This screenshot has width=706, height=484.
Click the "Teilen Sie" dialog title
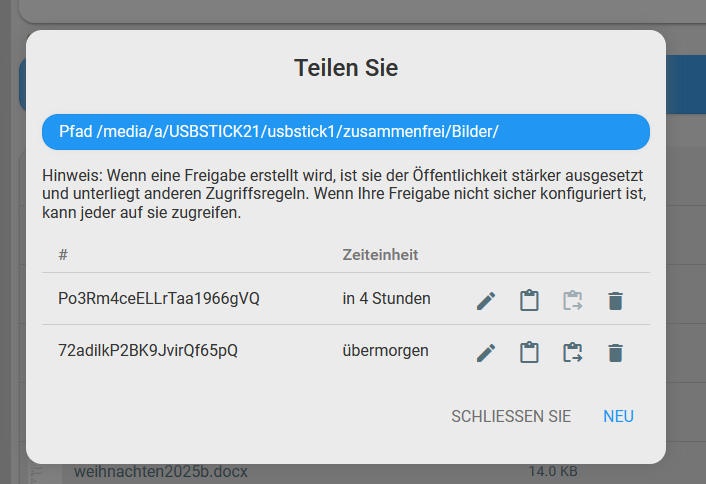click(x=346, y=68)
